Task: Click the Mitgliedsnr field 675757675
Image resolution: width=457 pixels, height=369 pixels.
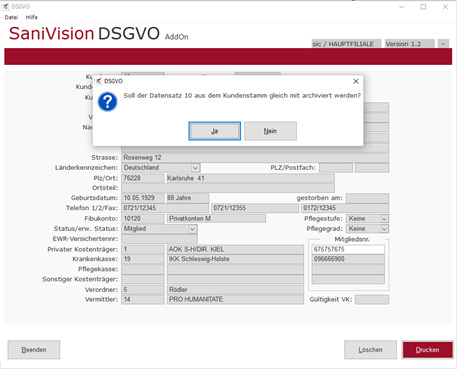Action: coord(348,249)
